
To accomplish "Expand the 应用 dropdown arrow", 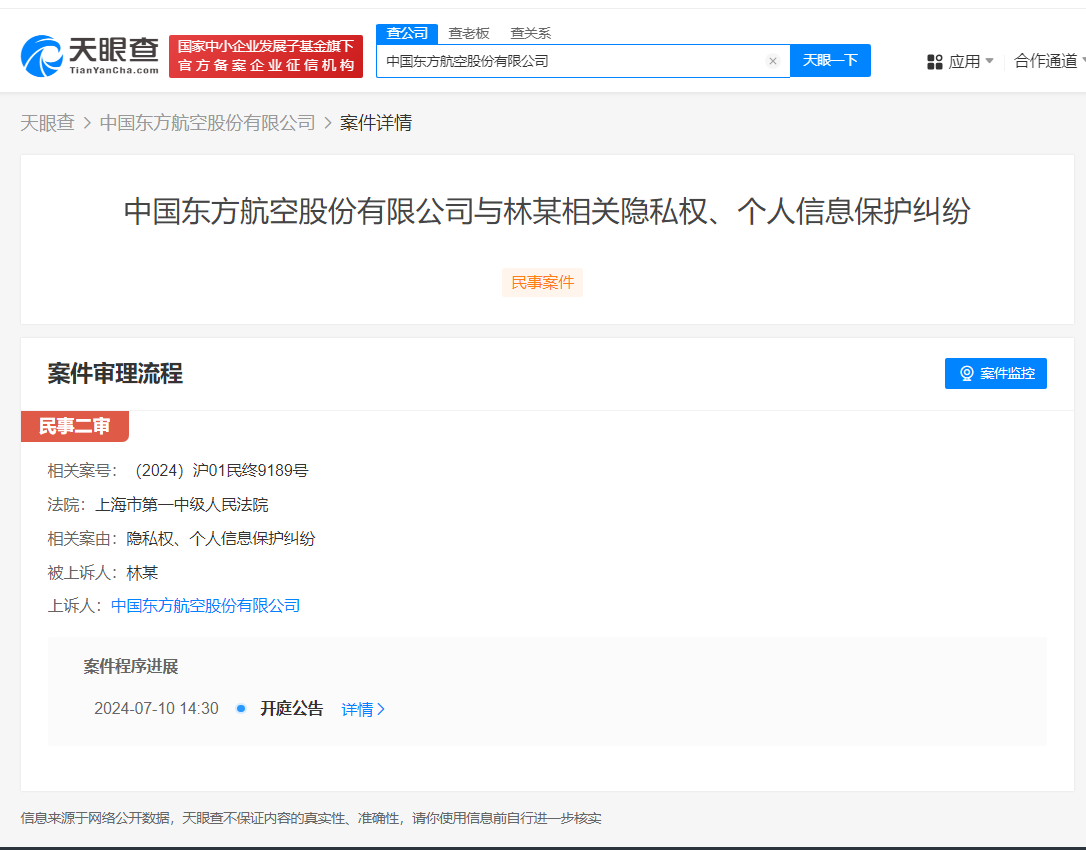I will click(991, 61).
